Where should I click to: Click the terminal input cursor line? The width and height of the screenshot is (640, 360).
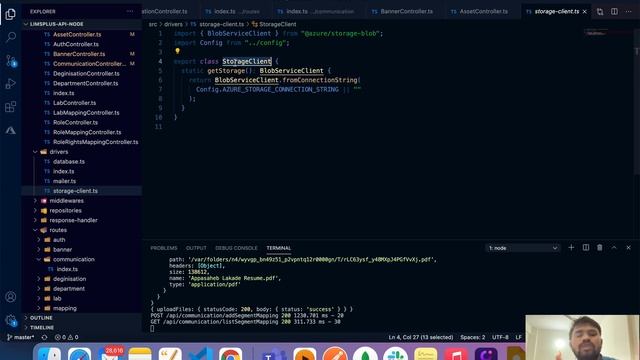pos(152,329)
